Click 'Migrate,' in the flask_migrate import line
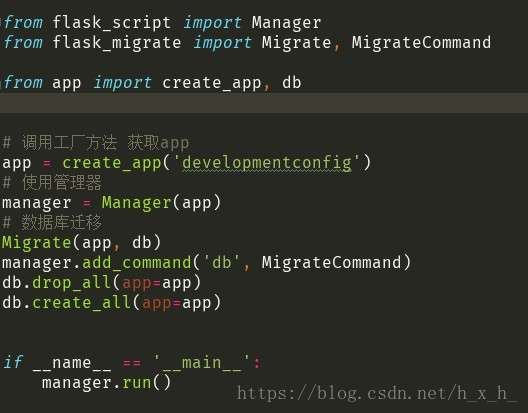This screenshot has height=413, width=528. tap(301, 43)
